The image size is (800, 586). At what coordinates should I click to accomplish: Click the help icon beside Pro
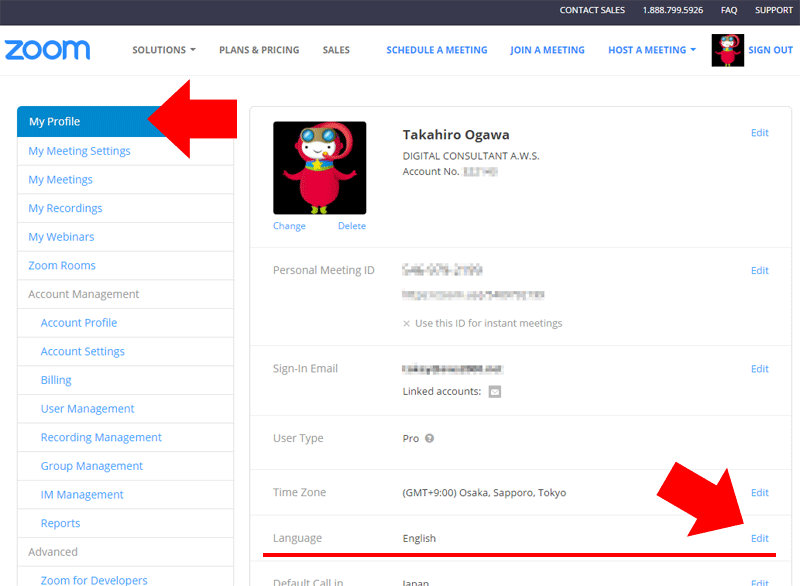tap(430, 438)
